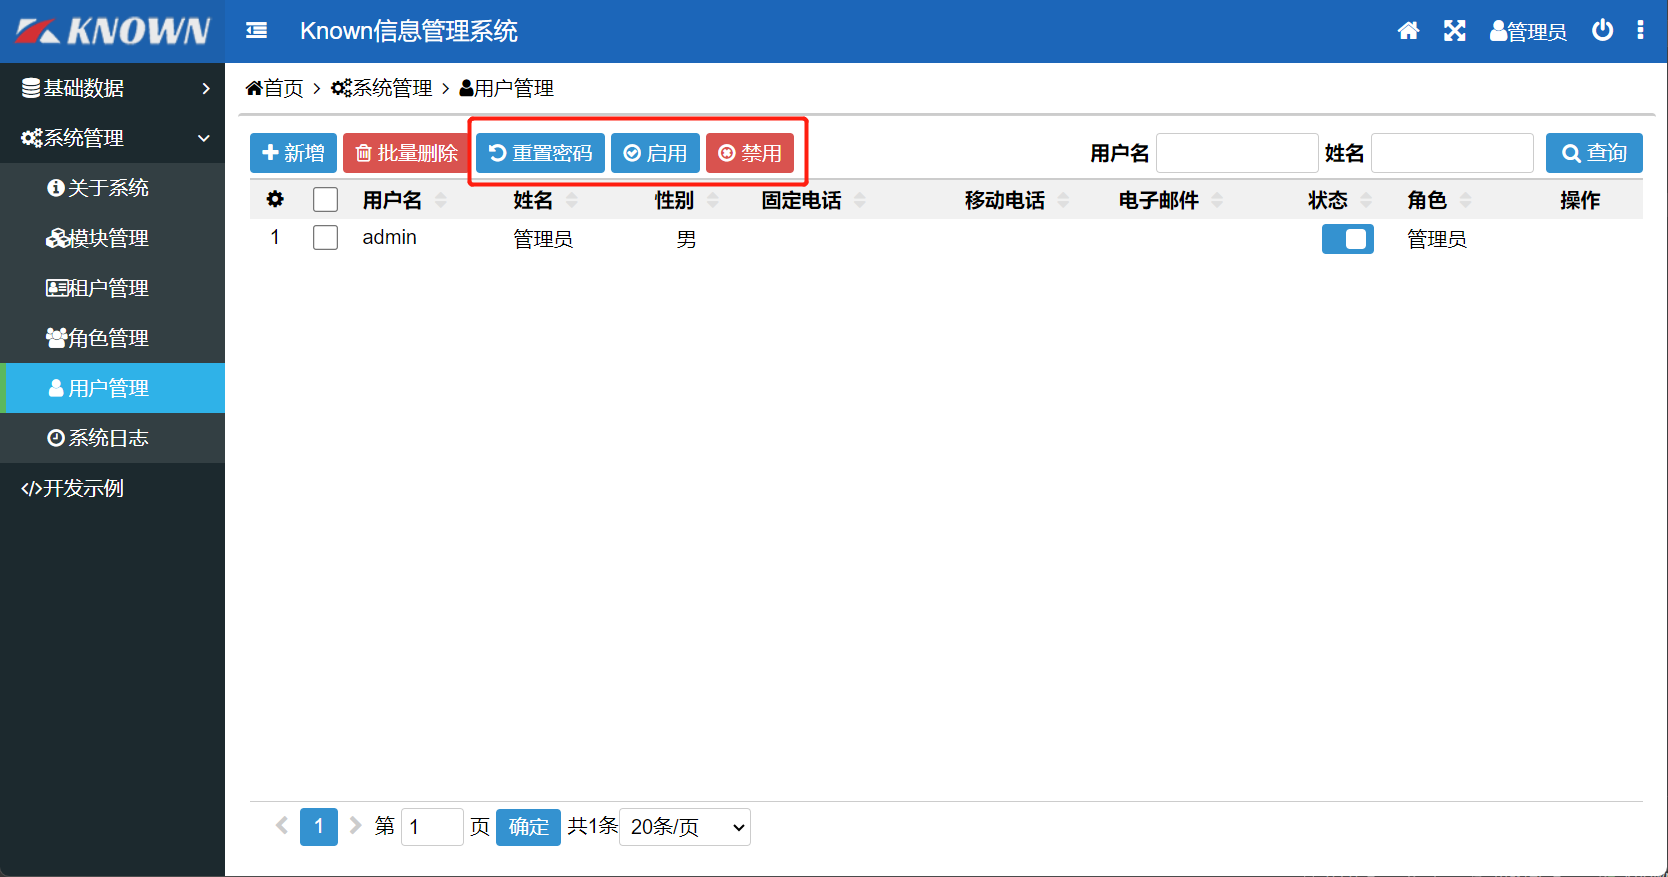This screenshot has width=1668, height=877.
Task: Click the Known信息管理系统 title
Action: (x=409, y=31)
